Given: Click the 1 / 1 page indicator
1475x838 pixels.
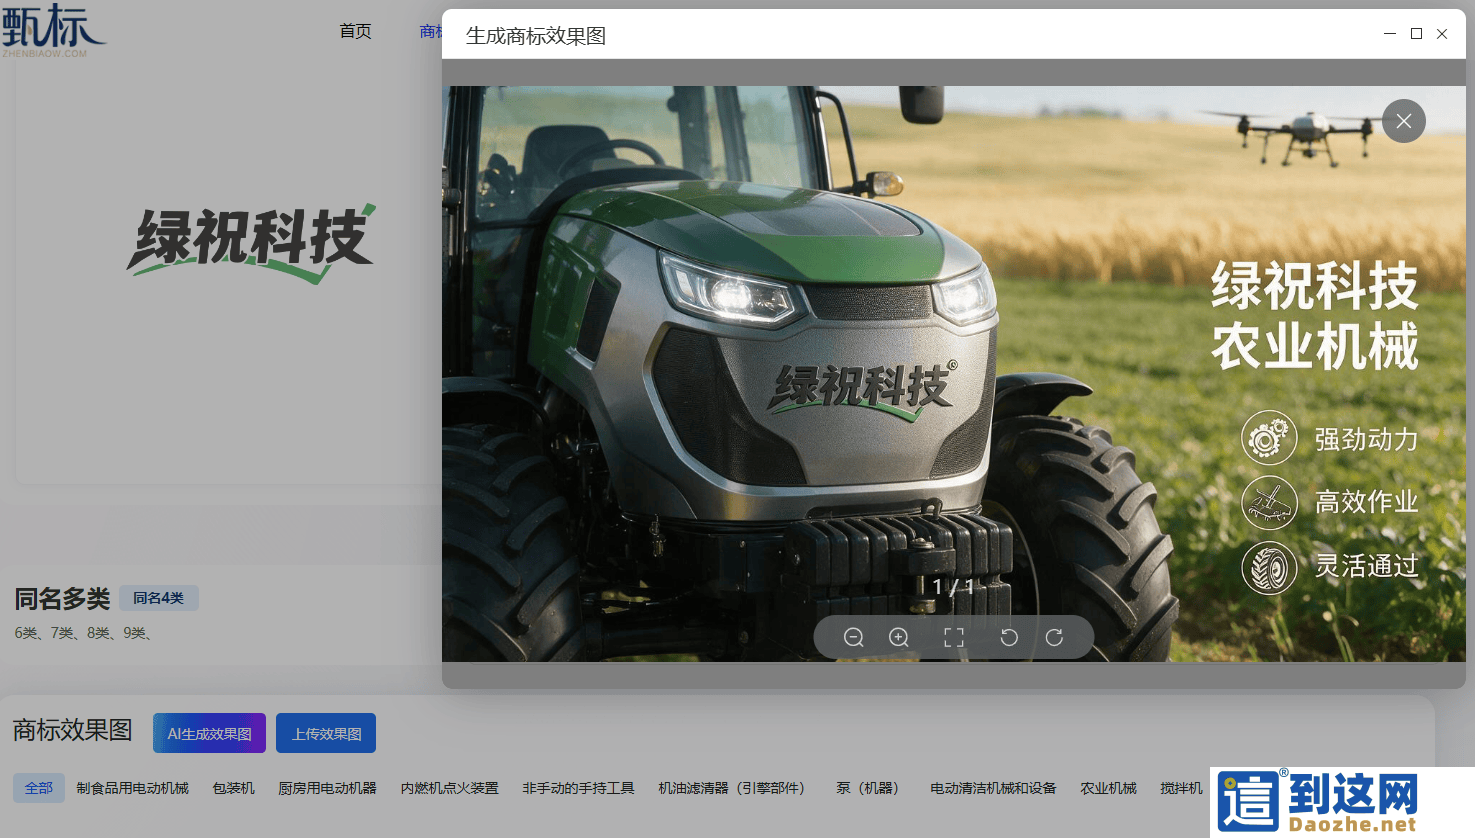Looking at the screenshot, I should pyautogui.click(x=953, y=586).
